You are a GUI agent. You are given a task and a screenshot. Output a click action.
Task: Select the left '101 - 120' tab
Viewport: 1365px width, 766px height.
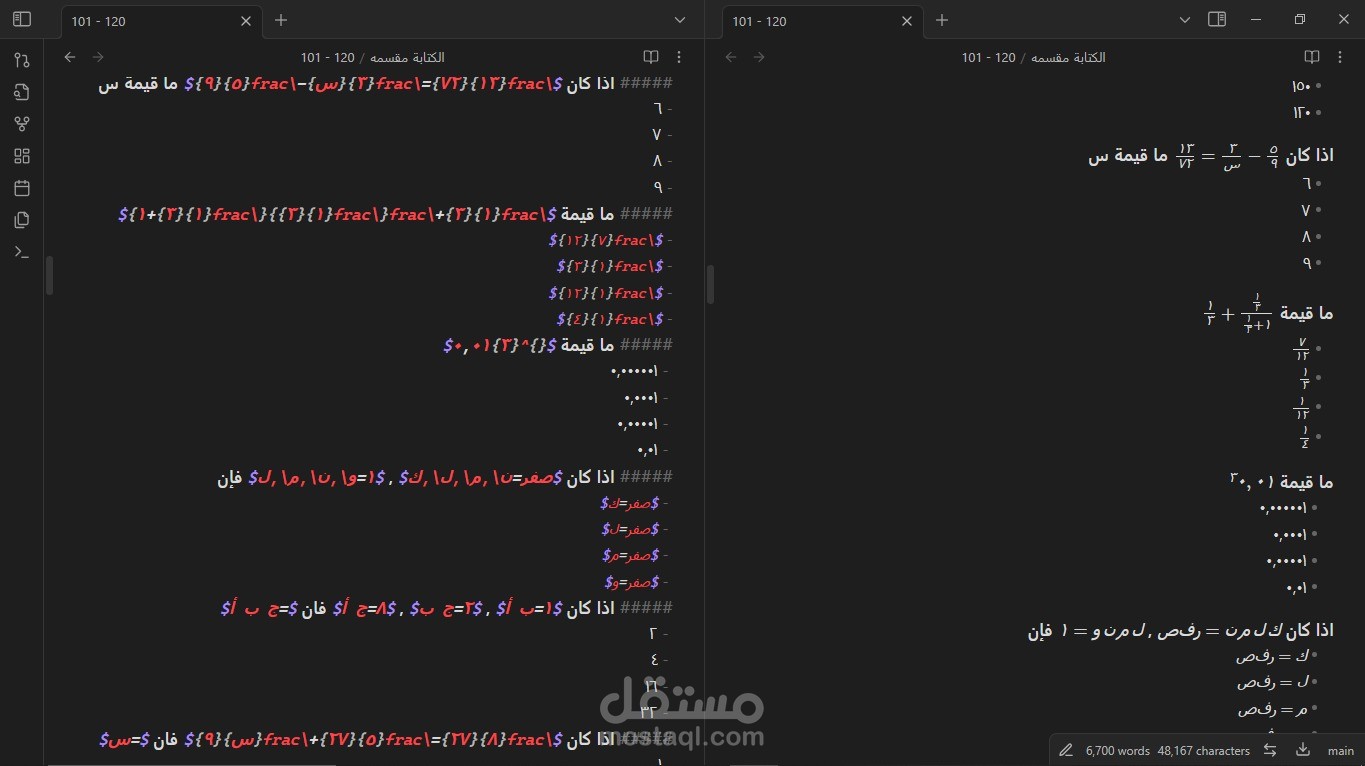(98, 21)
